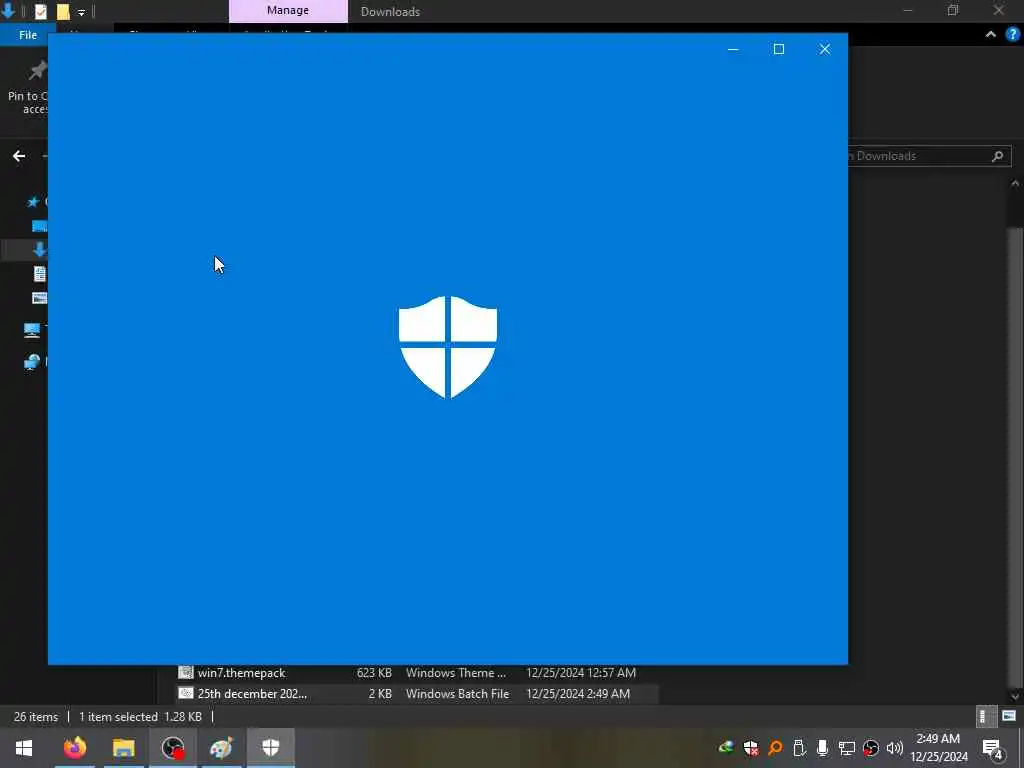Select This PC in Explorer sidebar
Screen dimensions: 1024x768
point(32,330)
